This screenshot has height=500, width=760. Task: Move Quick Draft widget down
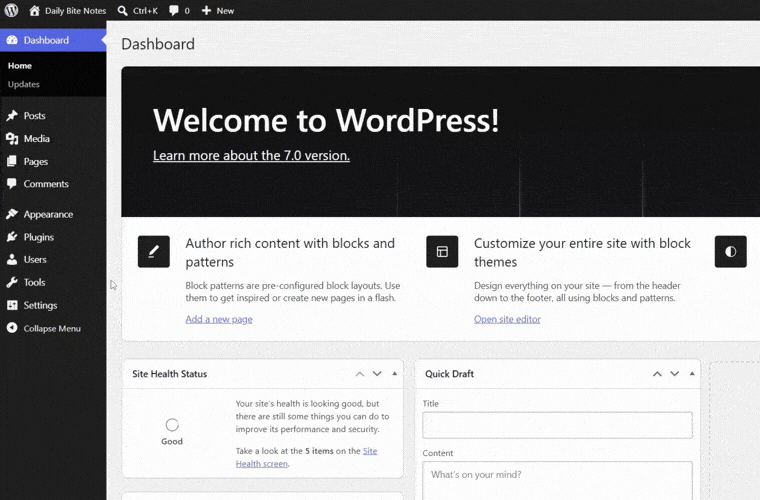[x=675, y=374]
